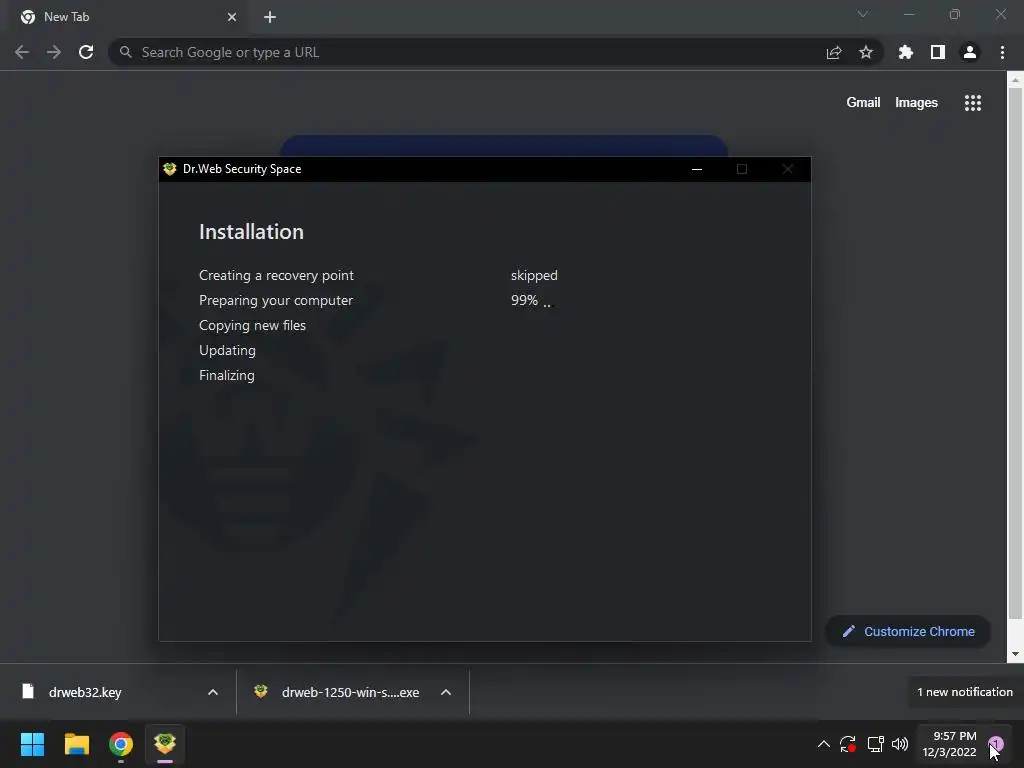Minimize the Dr.Web Security Space window
Screen dimensions: 1024x768
click(697, 169)
